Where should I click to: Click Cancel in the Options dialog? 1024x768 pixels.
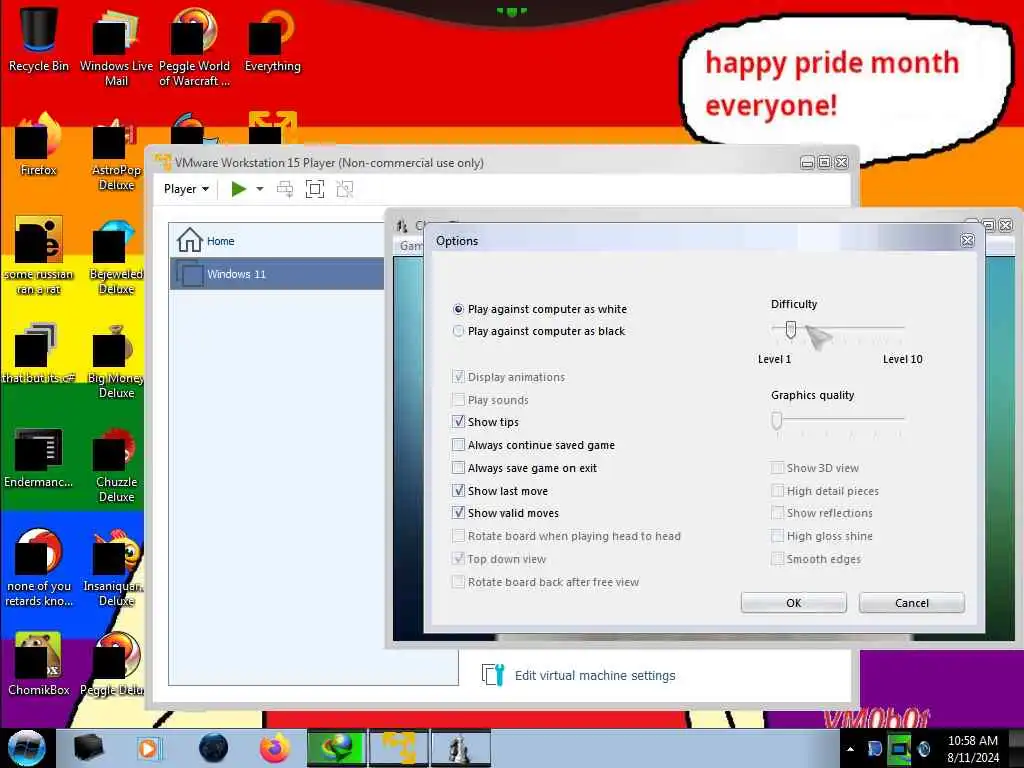912,603
